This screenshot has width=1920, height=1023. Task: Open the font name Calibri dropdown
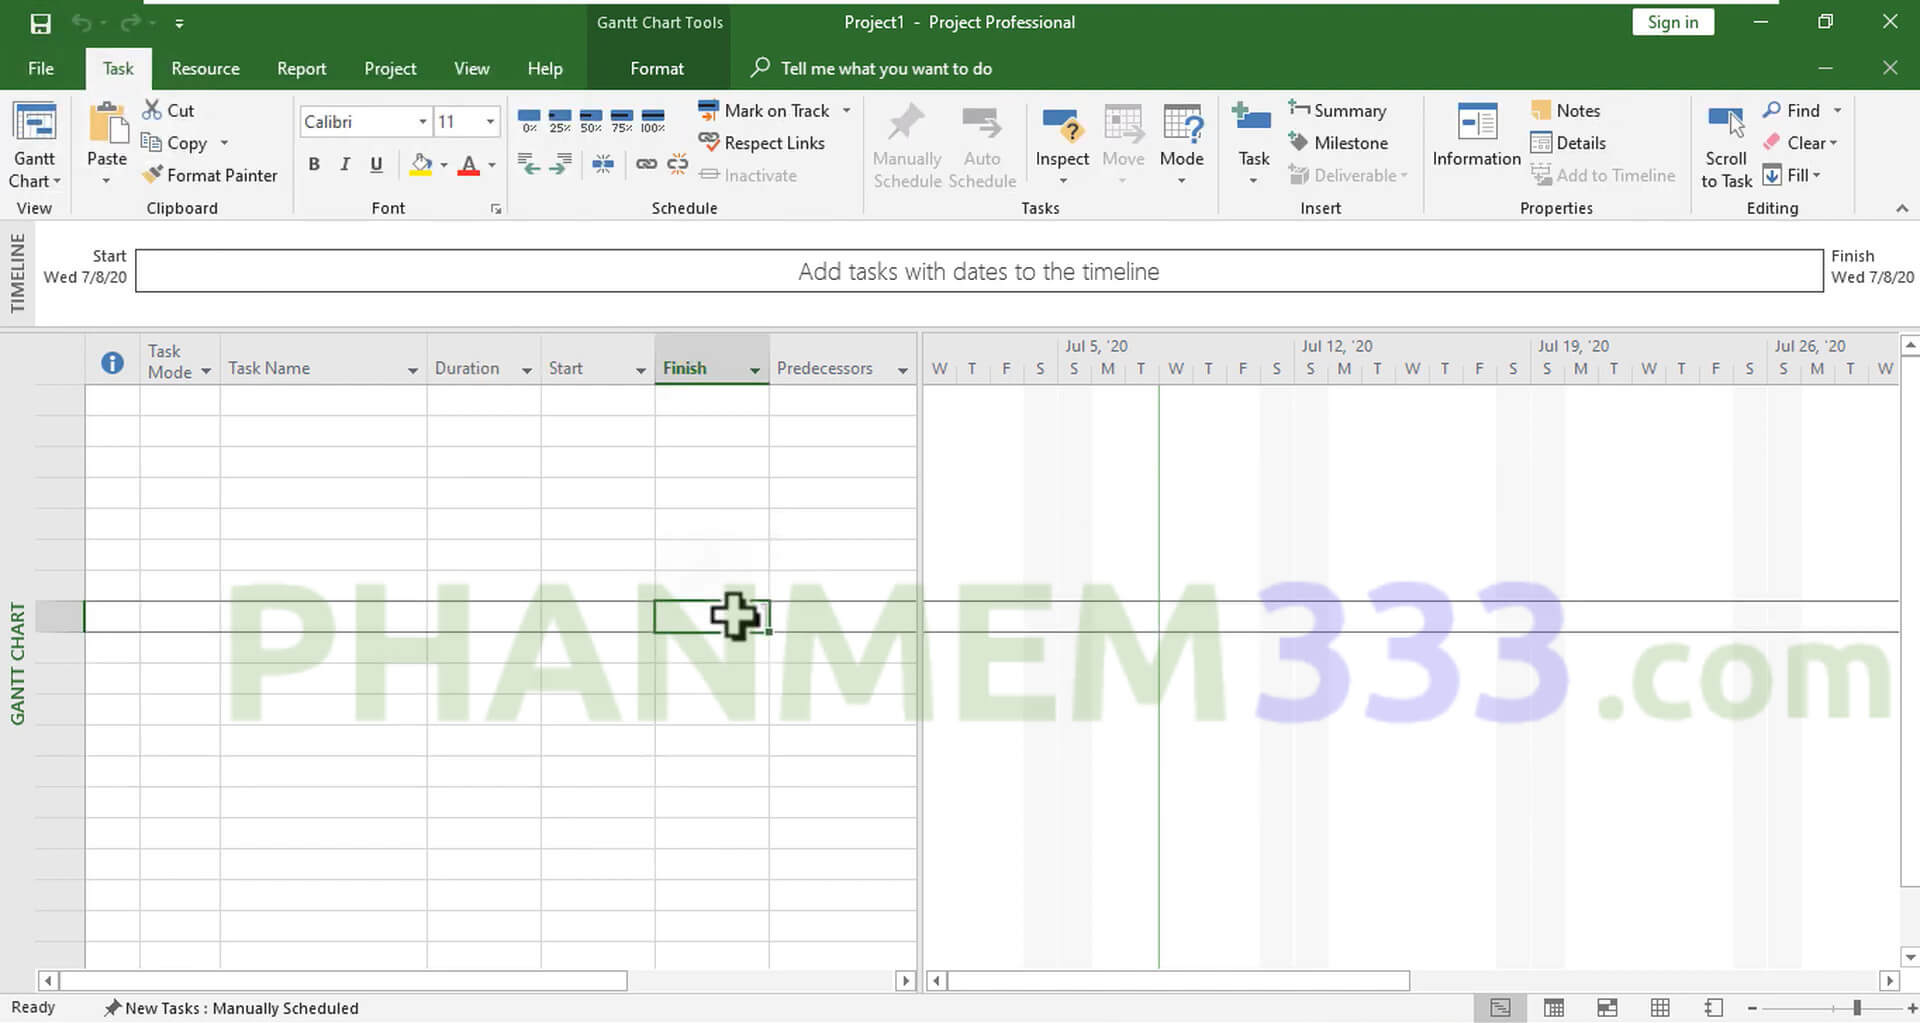click(x=422, y=122)
